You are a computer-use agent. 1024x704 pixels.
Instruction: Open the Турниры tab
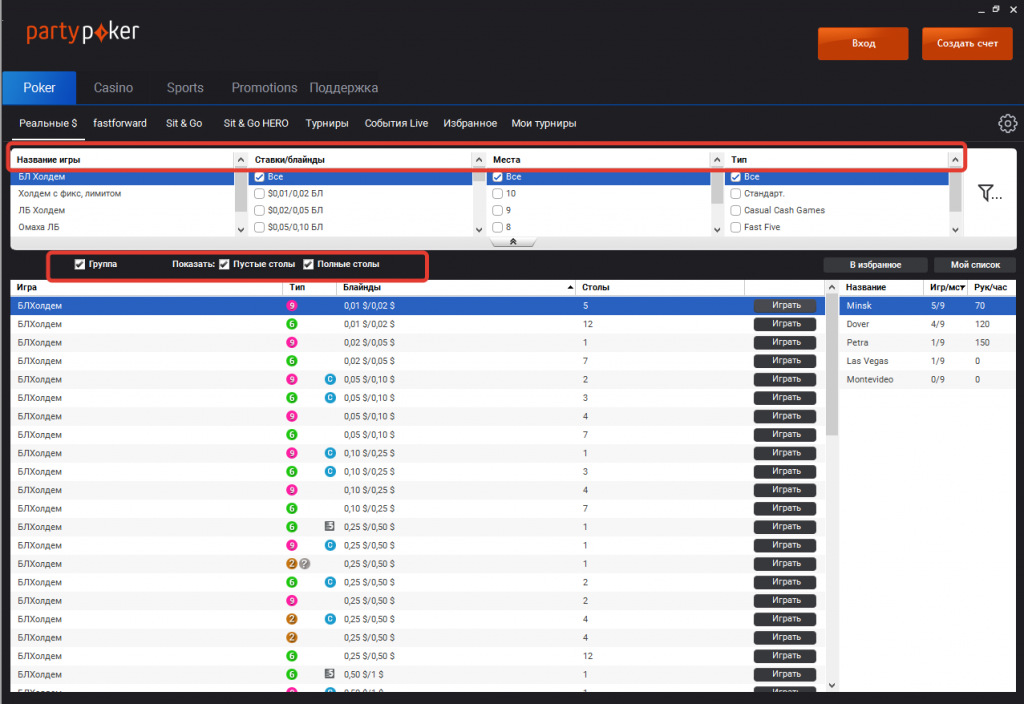pyautogui.click(x=326, y=124)
